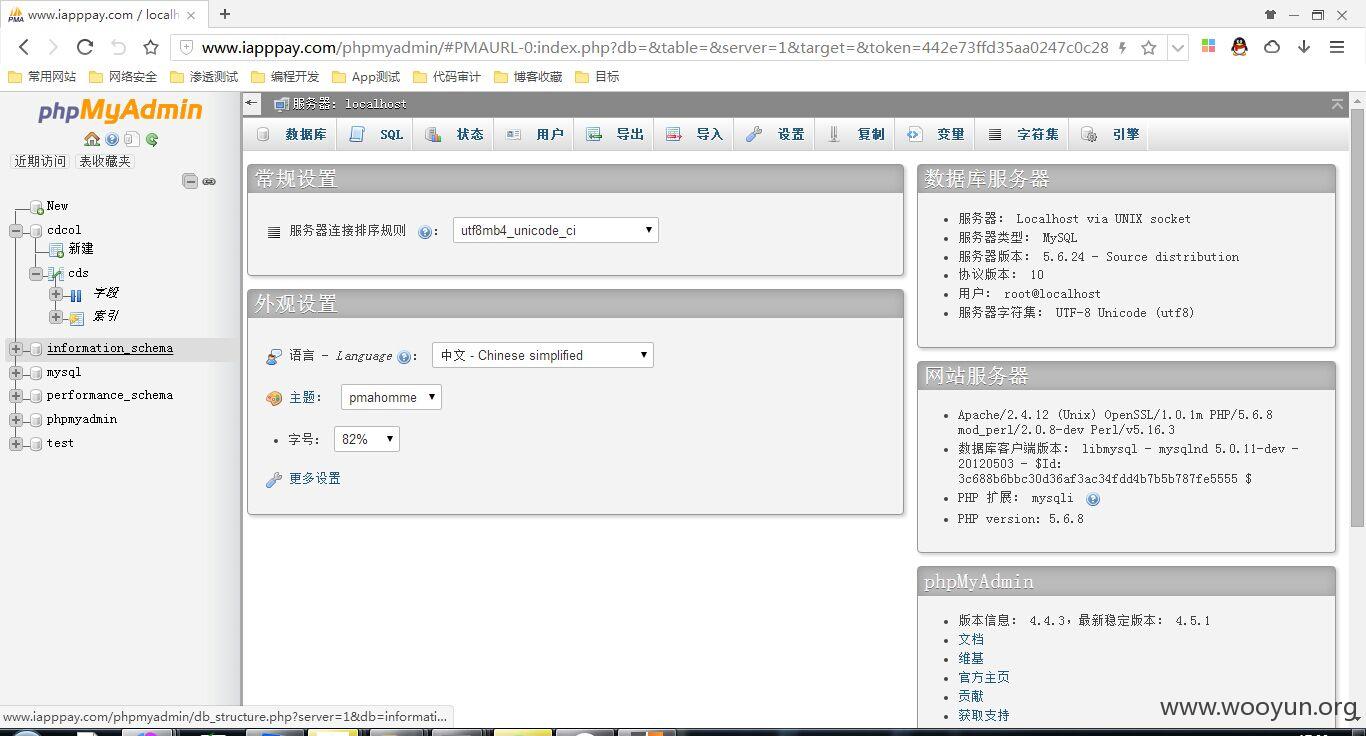Switch to the 导出 export tab
This screenshot has width=1366, height=736.
[x=615, y=134]
